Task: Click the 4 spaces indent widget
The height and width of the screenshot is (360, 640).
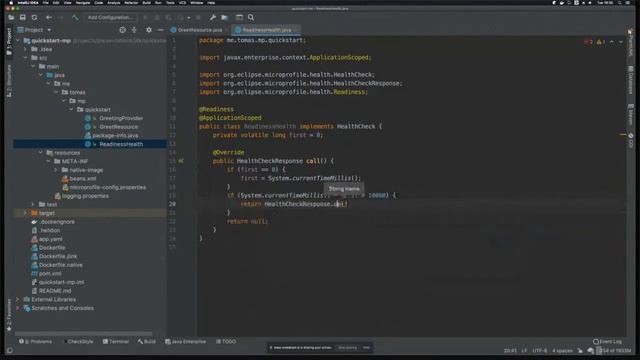Action: coord(562,350)
